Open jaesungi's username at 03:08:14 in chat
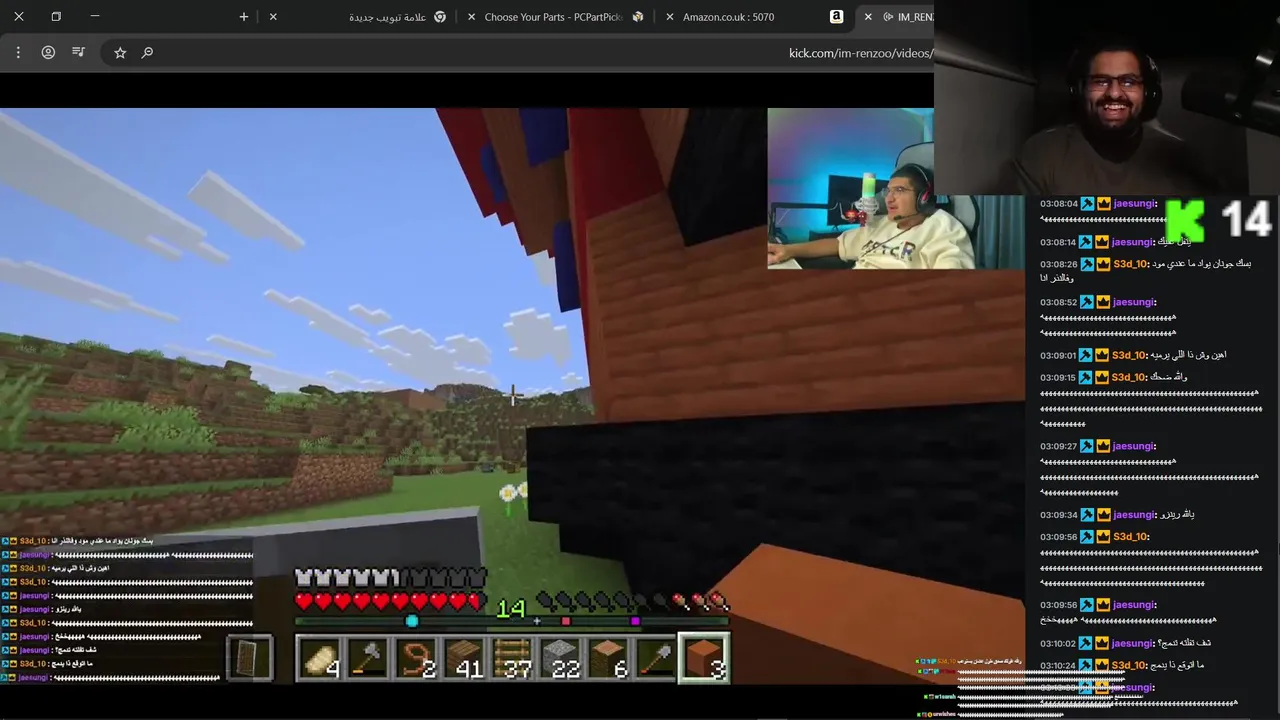 tap(1134, 242)
